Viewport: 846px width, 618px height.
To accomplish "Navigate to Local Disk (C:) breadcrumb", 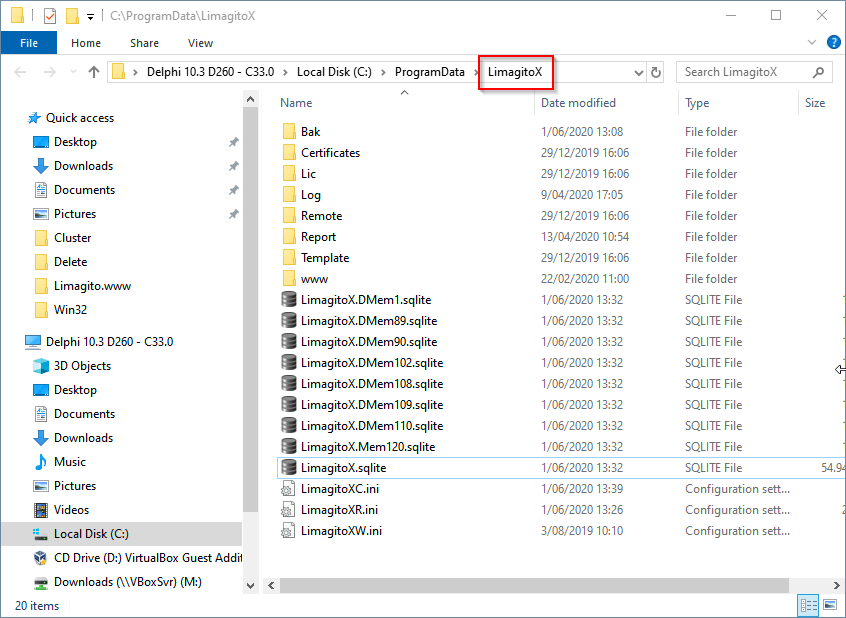I will pyautogui.click(x=334, y=72).
